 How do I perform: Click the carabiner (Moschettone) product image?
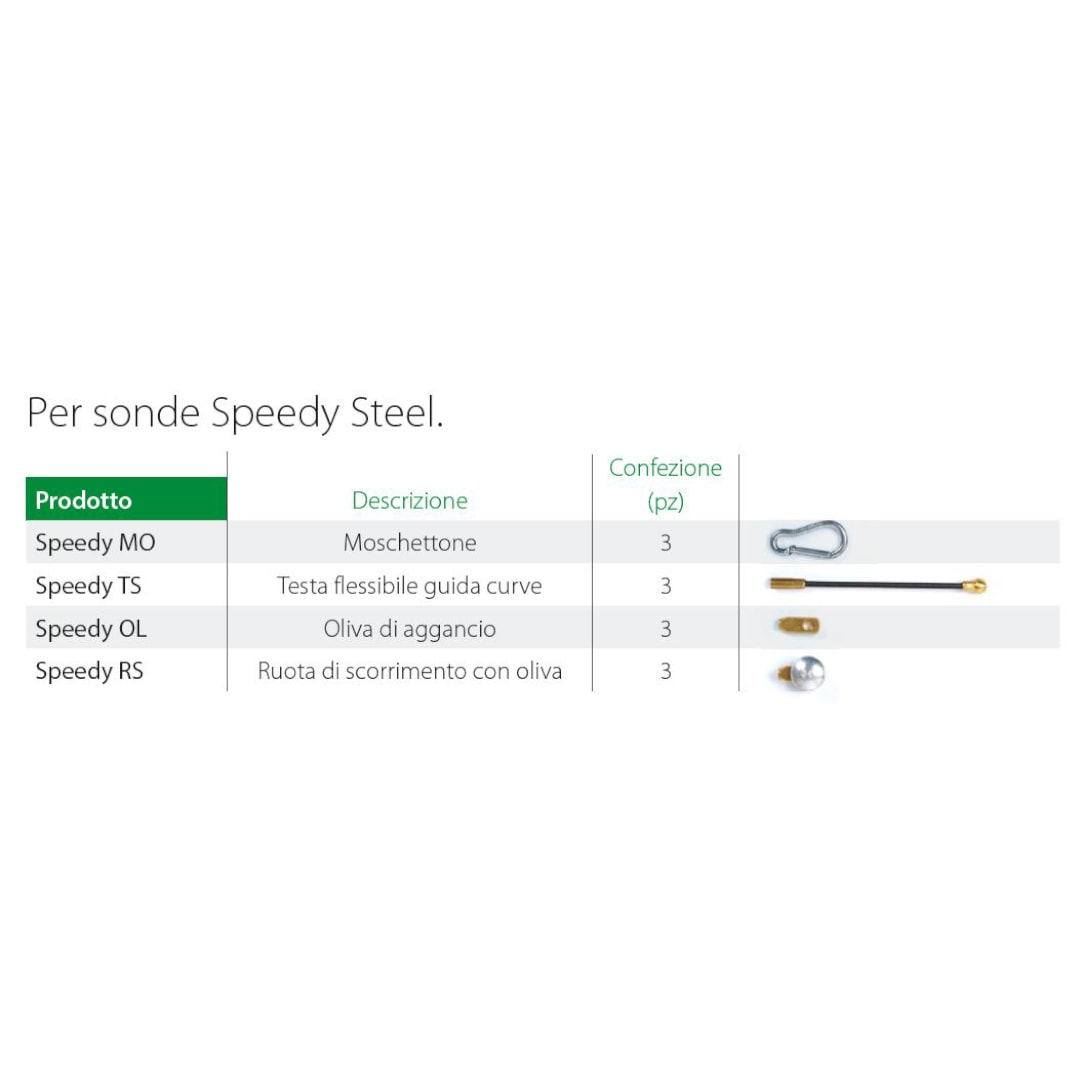808,541
